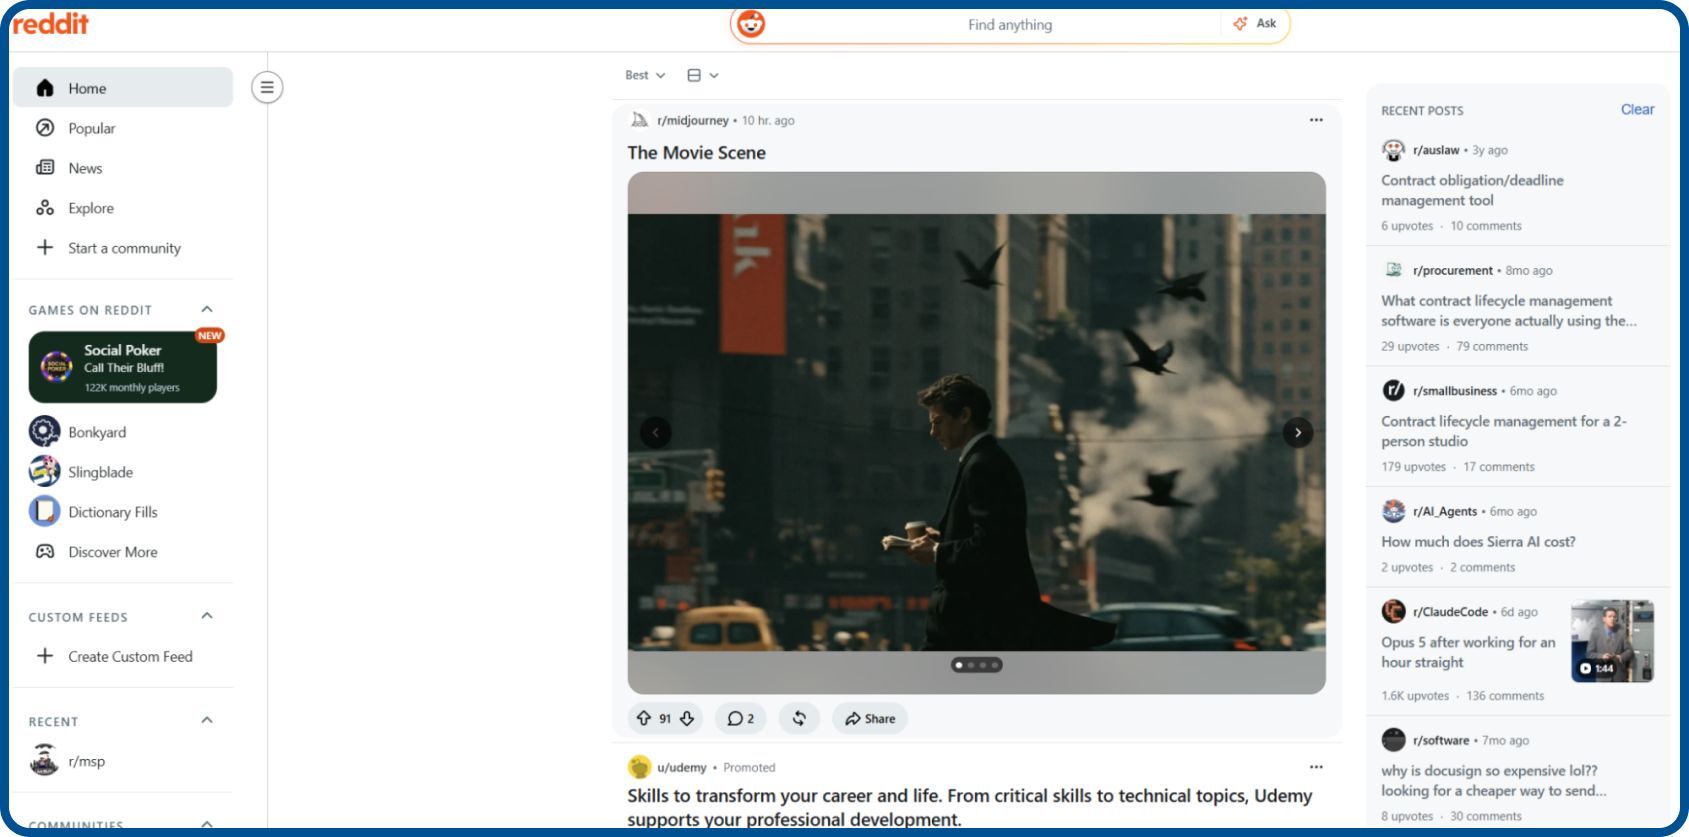Select the gallery pagination dots
1689x837 pixels.
click(976, 665)
